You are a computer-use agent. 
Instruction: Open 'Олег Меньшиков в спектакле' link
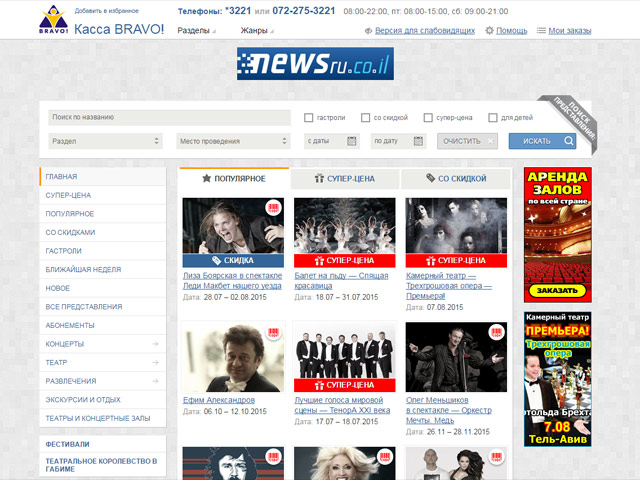pyautogui.click(x=449, y=410)
